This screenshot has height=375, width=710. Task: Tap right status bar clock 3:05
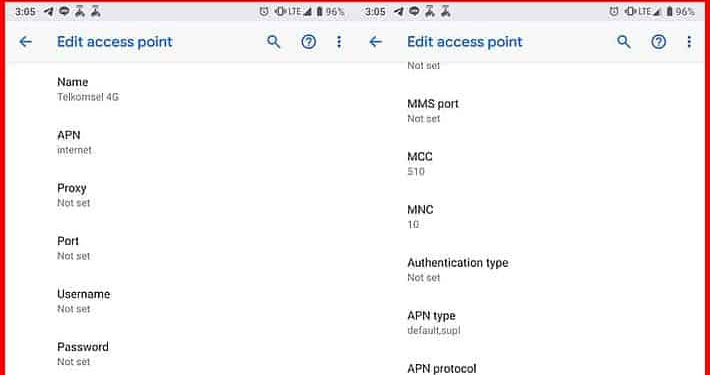(x=375, y=12)
